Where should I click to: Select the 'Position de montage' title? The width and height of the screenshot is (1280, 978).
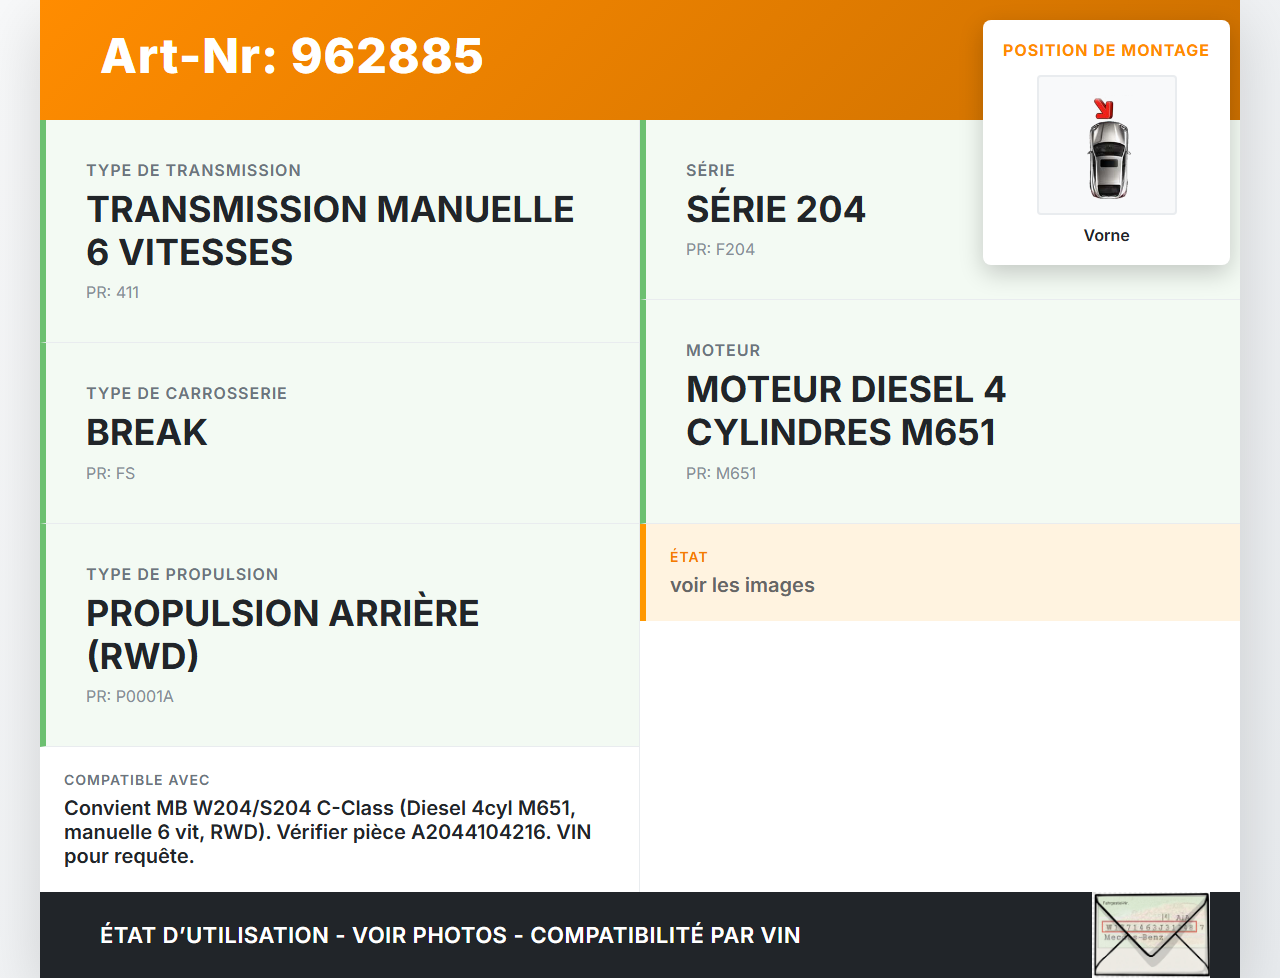click(1106, 50)
